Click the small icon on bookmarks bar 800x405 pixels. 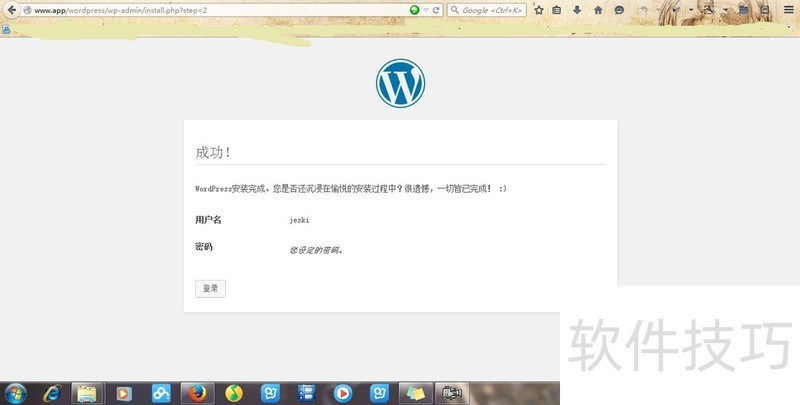(x=6, y=30)
